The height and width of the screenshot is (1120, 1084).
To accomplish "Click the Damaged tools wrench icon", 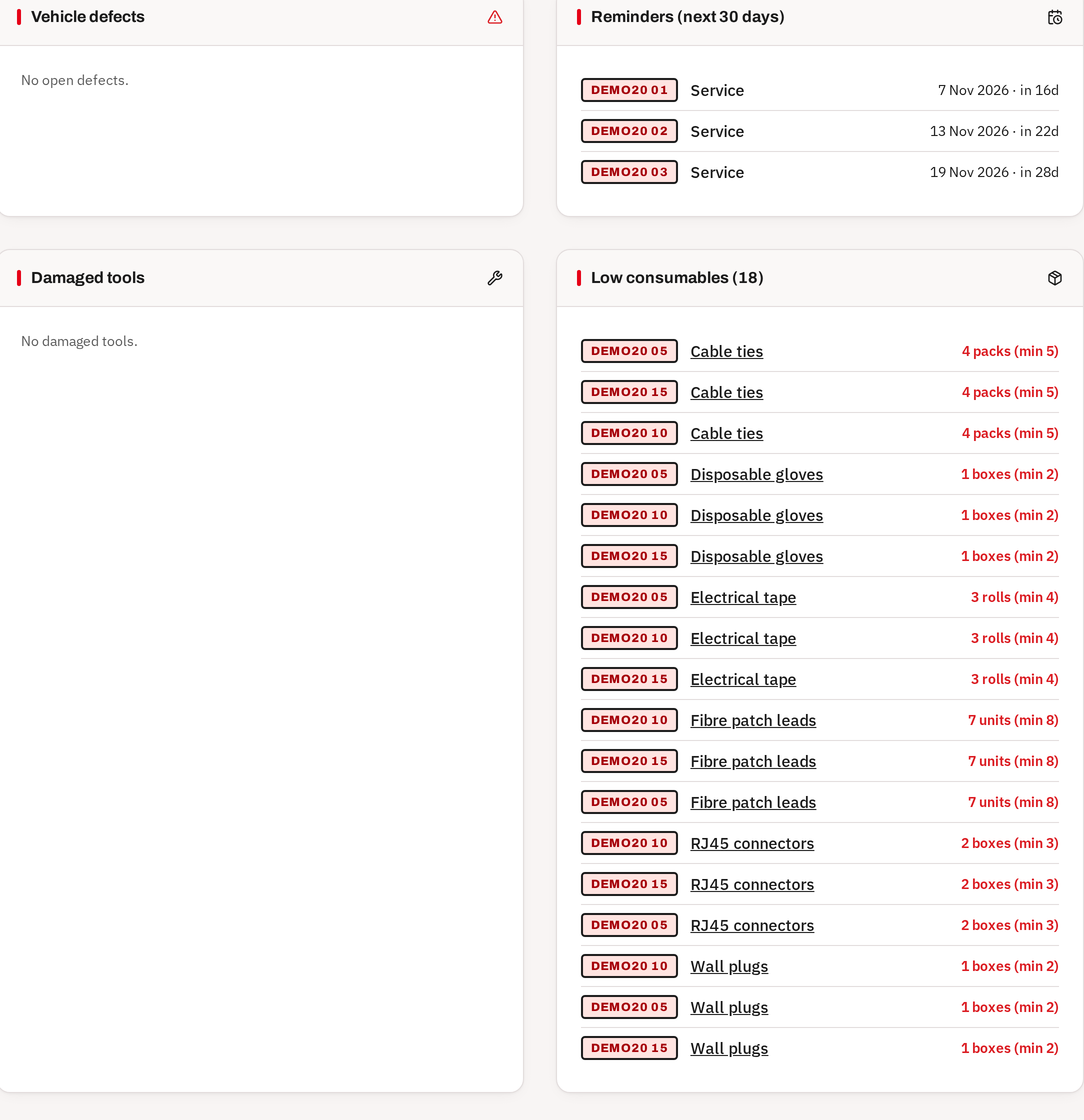I will (495, 278).
